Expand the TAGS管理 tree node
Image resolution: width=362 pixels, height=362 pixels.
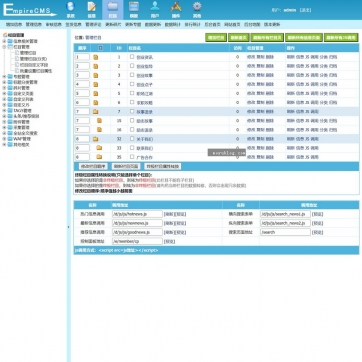(x=4, y=110)
